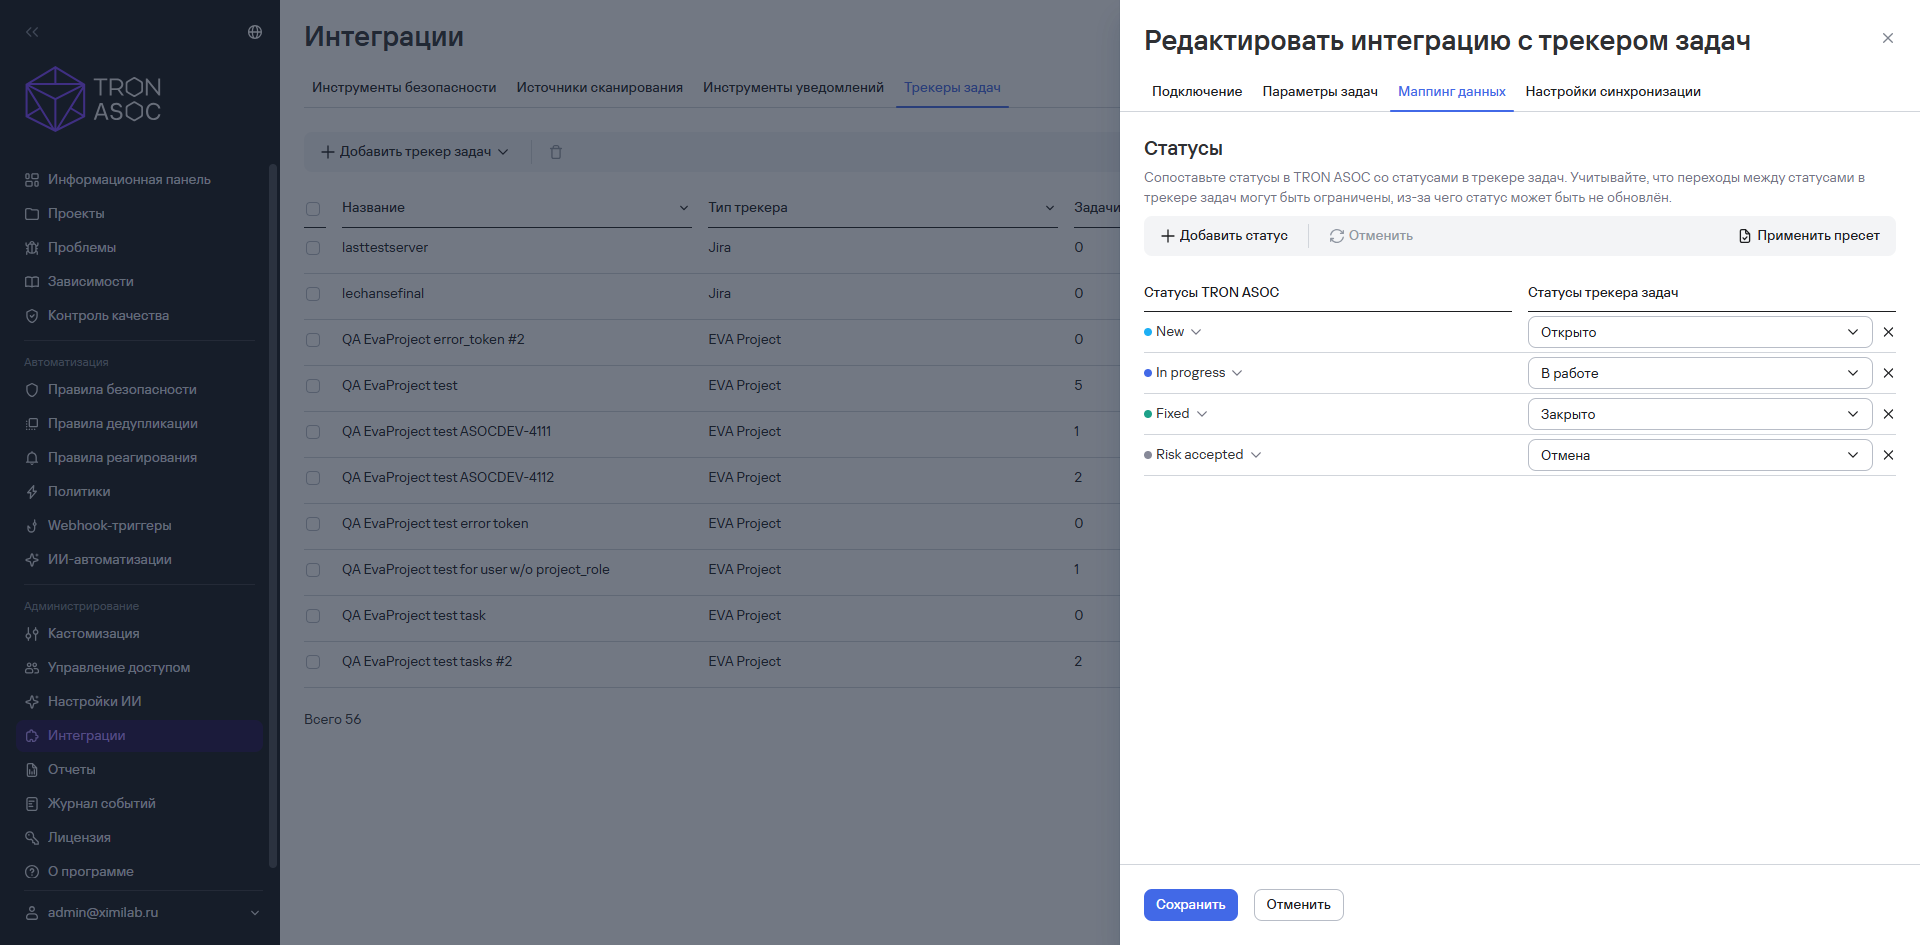
Task: Click the Отменить button in the panel footer
Action: point(1298,905)
